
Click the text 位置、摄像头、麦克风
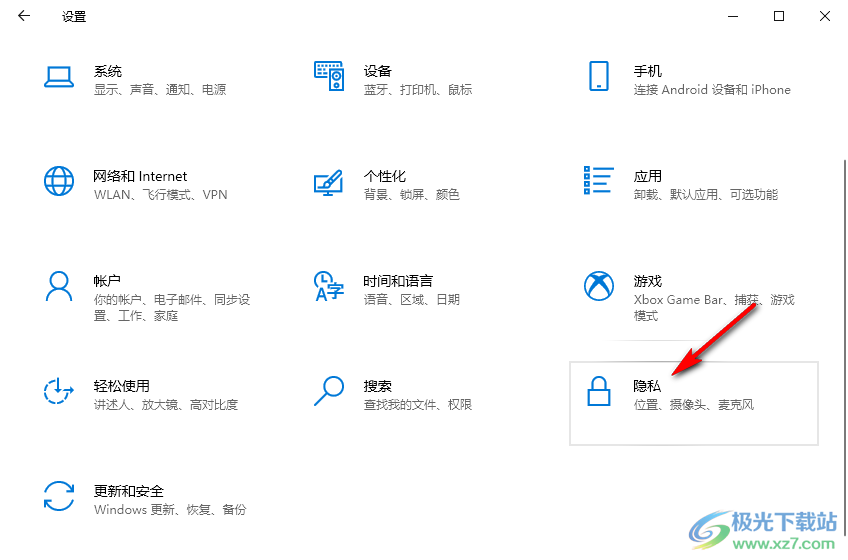click(694, 404)
